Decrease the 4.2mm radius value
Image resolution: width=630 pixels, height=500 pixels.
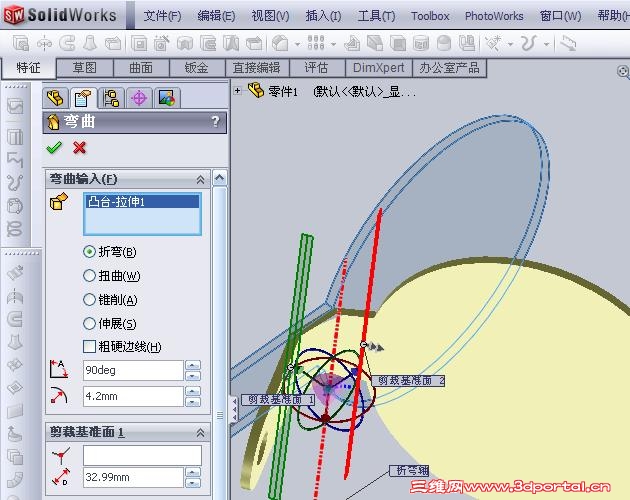click(x=193, y=402)
